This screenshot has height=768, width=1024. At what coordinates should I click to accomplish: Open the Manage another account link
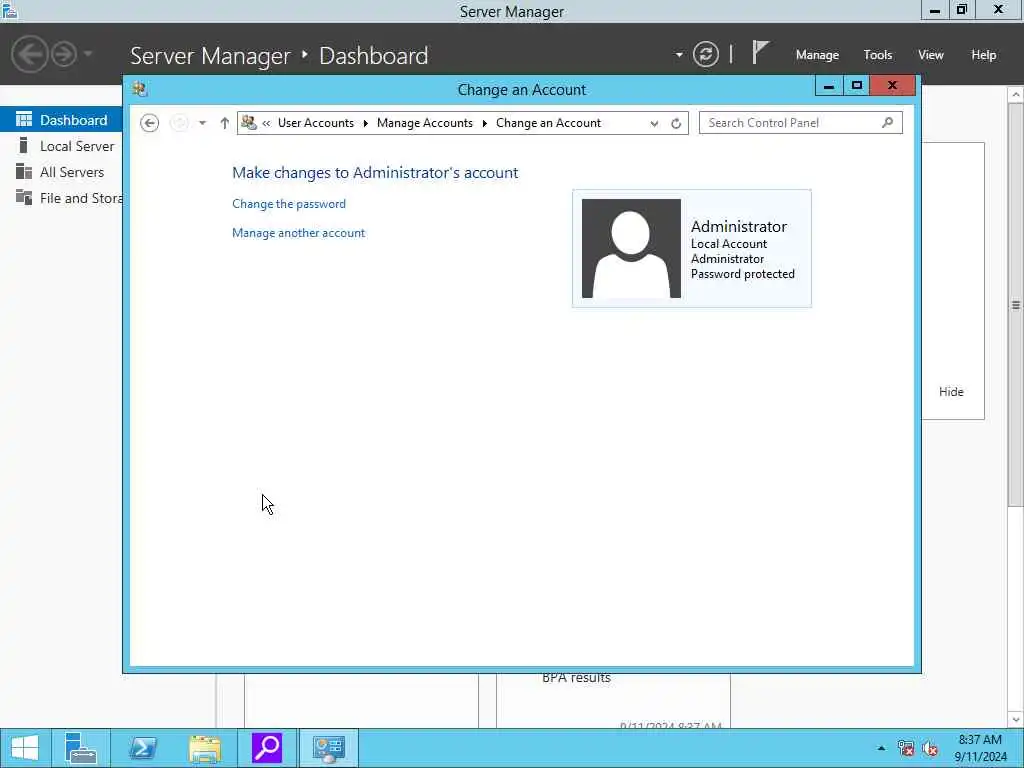(298, 233)
